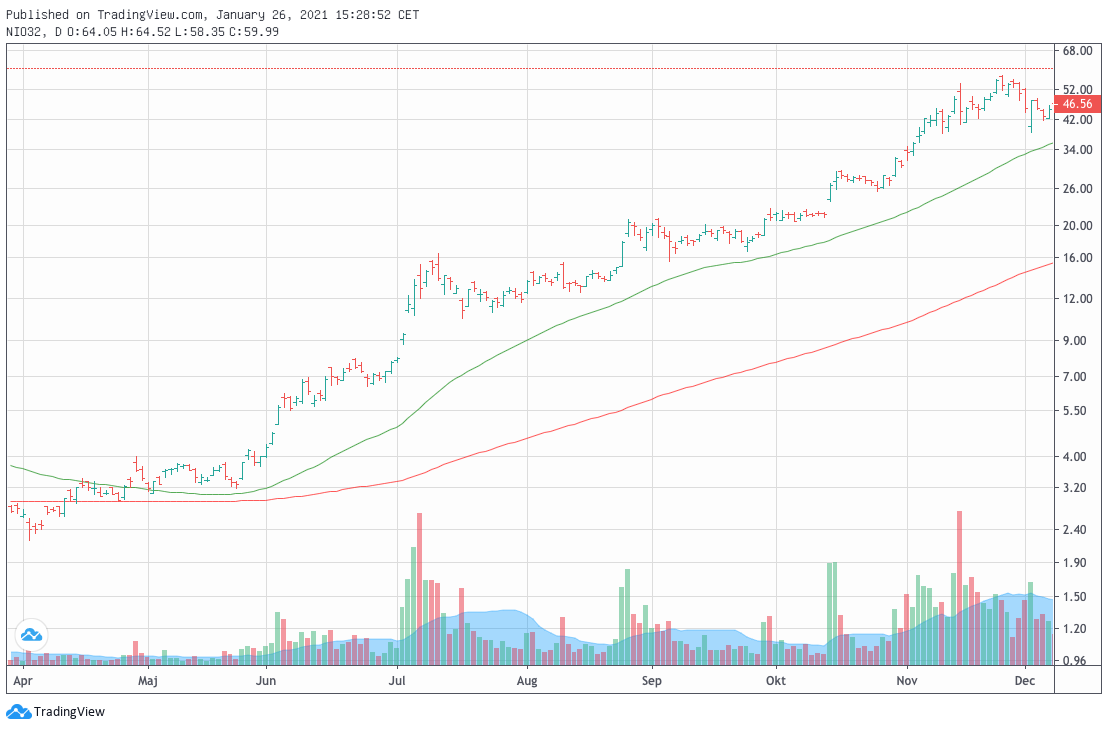Select the Aug label on the time axis
This screenshot has width=1108, height=730.
click(527, 681)
